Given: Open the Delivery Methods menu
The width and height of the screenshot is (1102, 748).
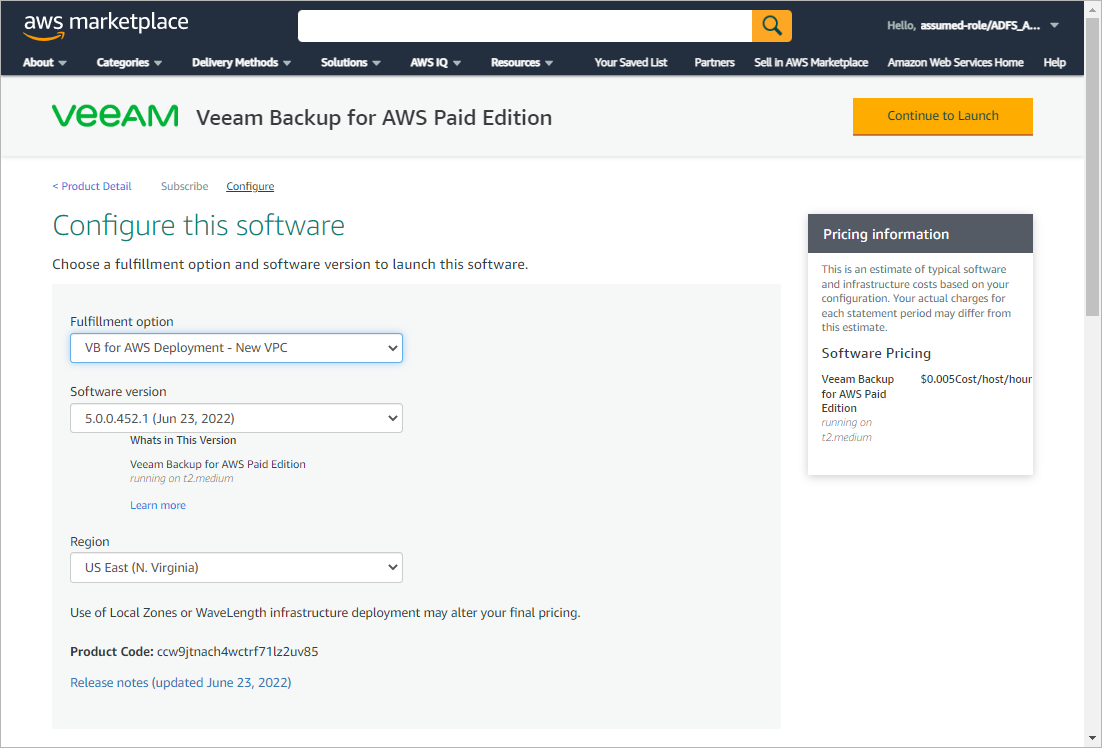Looking at the screenshot, I should (242, 62).
